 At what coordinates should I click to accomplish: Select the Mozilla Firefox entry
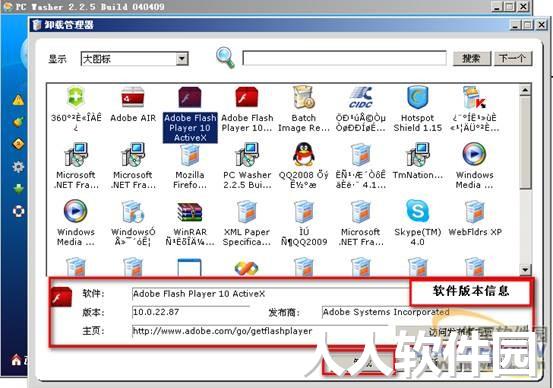click(190, 166)
